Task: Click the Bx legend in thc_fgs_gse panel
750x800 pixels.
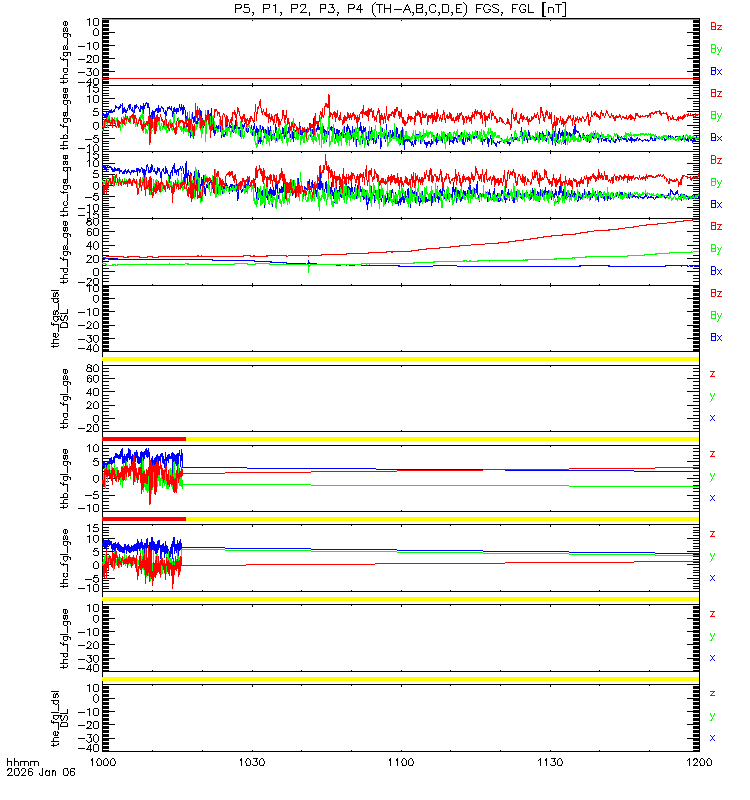Action: tap(716, 205)
